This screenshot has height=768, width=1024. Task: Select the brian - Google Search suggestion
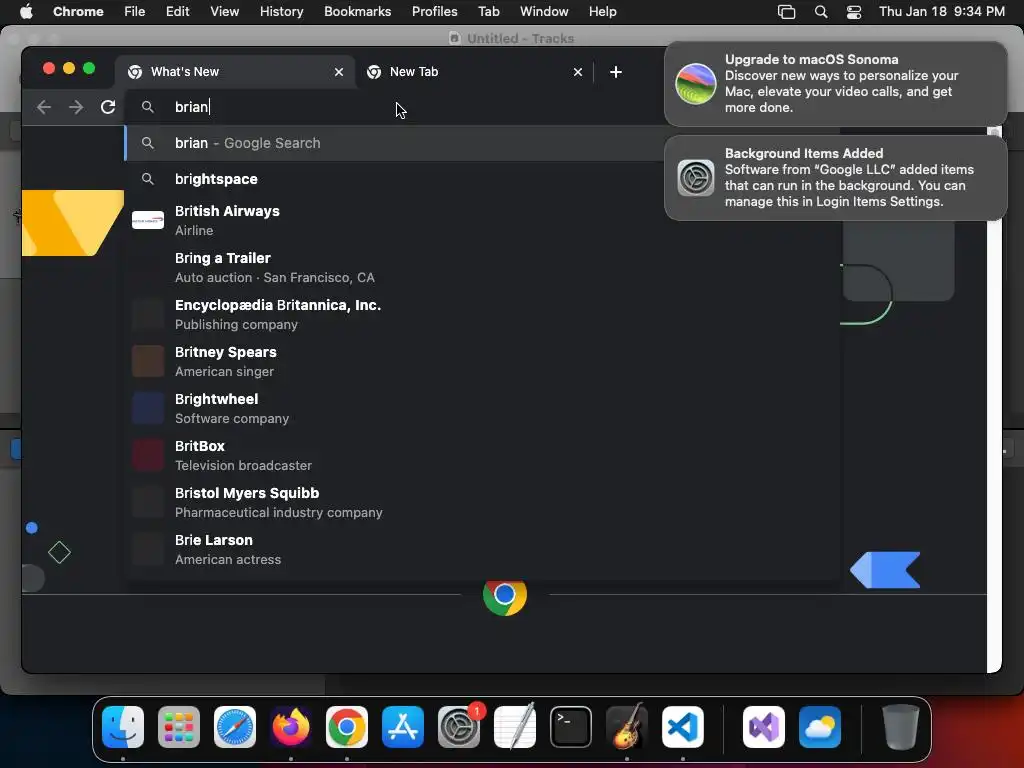coord(395,143)
